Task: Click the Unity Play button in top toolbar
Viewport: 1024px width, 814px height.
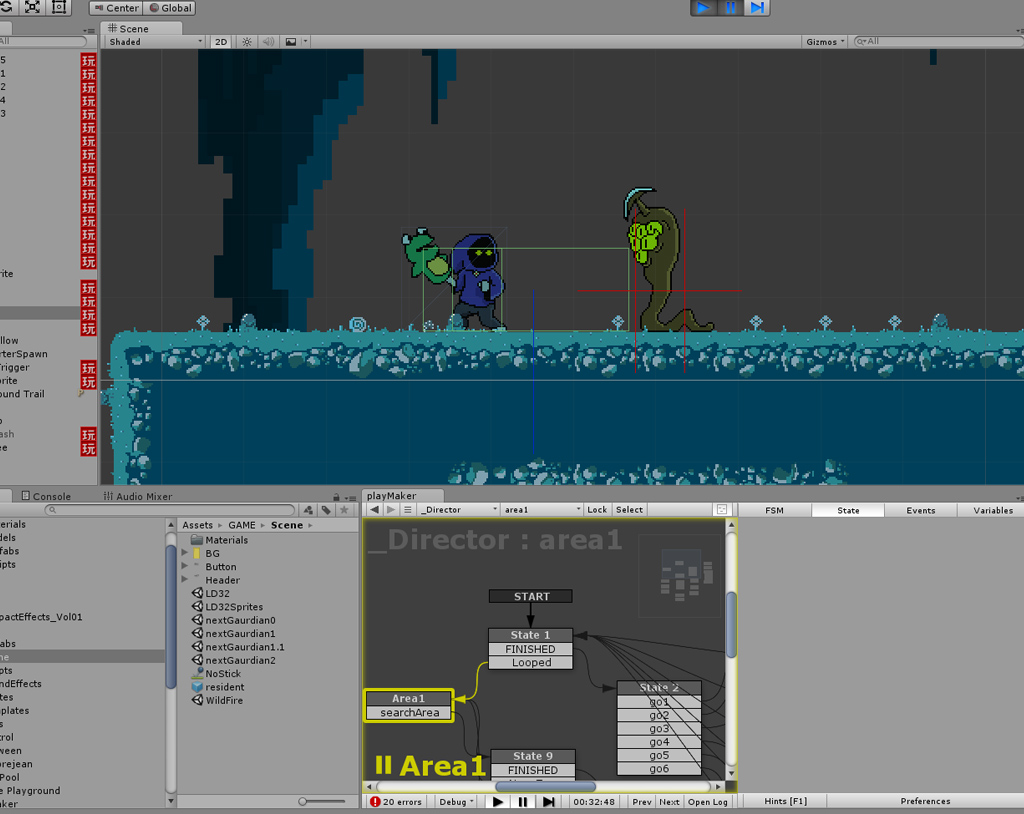Action: 703,8
